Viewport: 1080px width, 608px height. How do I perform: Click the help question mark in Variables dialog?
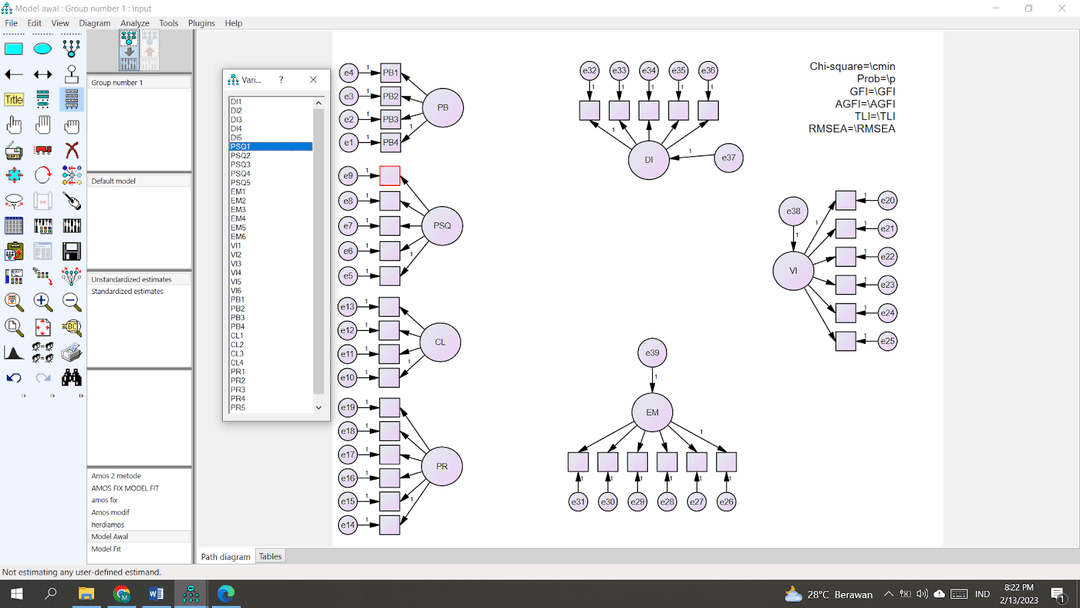[281, 80]
